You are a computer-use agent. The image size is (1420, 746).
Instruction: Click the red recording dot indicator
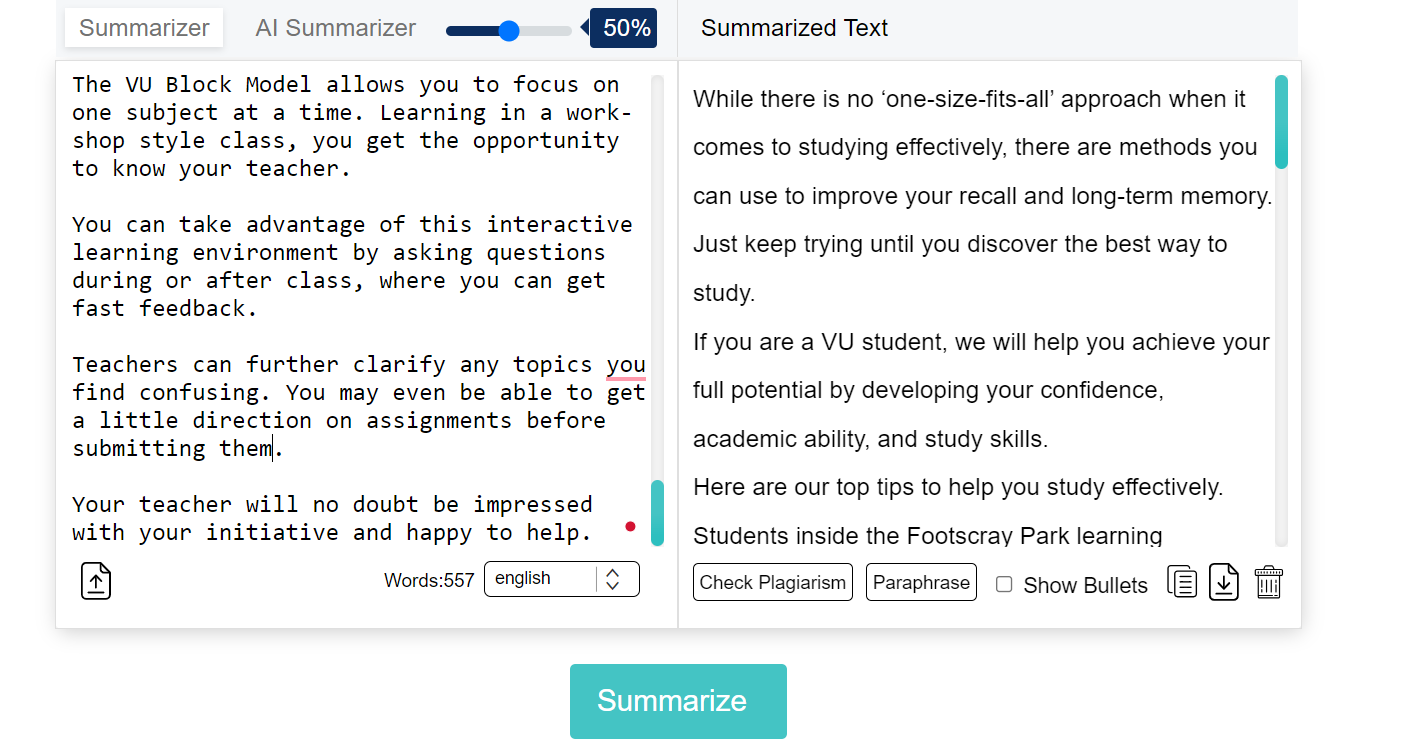pyautogui.click(x=630, y=526)
